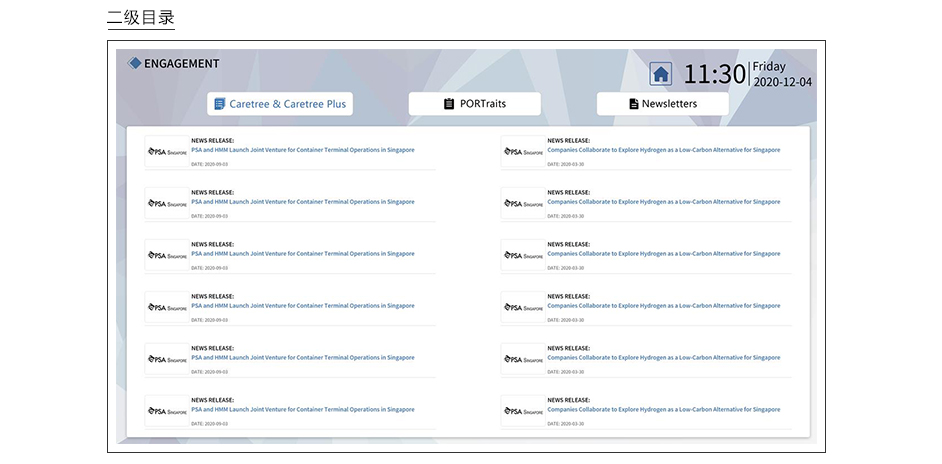This screenshot has width=942, height=464.
Task: Open the topmost Hydrogen Low-Carbon Alternative headline
Action: (x=663, y=150)
